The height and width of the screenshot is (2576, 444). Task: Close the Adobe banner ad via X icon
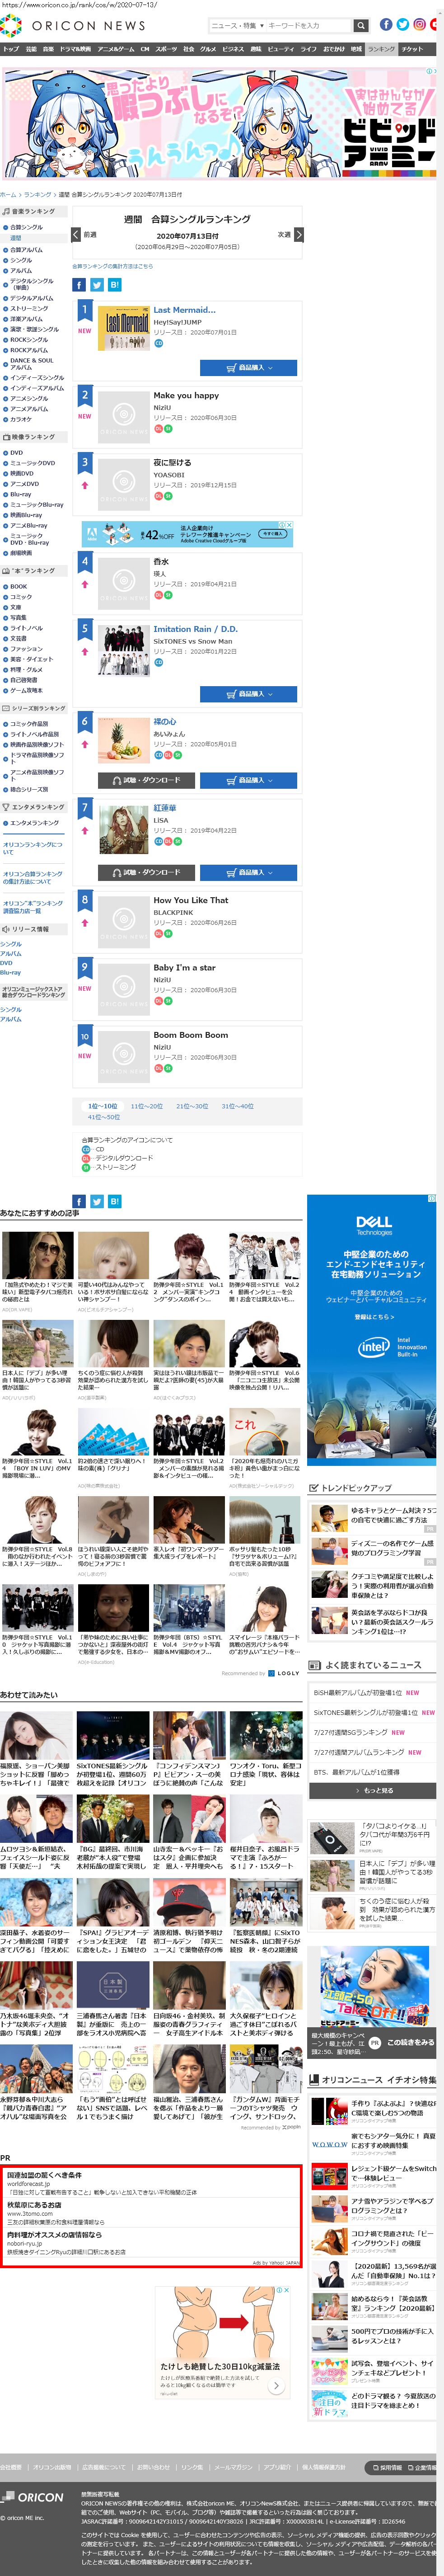click(x=289, y=524)
